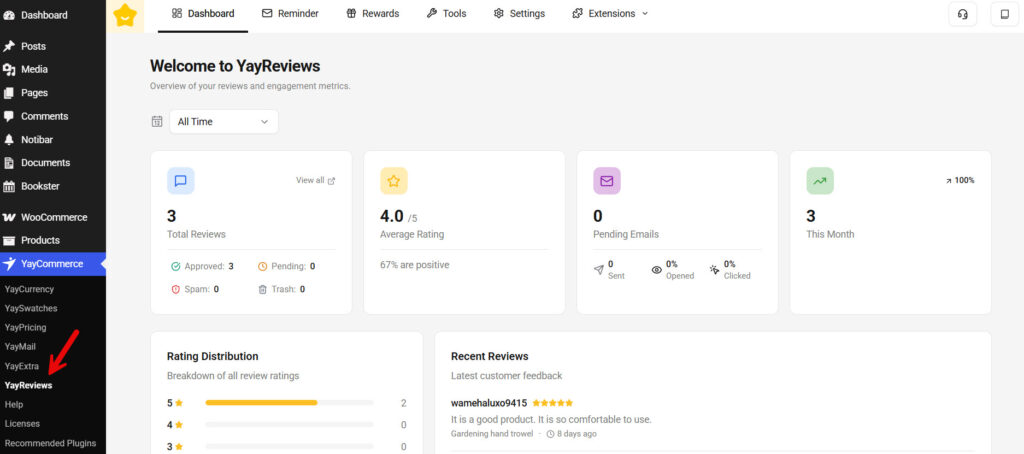Open YayMail submenu link
This screenshot has width=1024, height=454.
click(x=20, y=347)
